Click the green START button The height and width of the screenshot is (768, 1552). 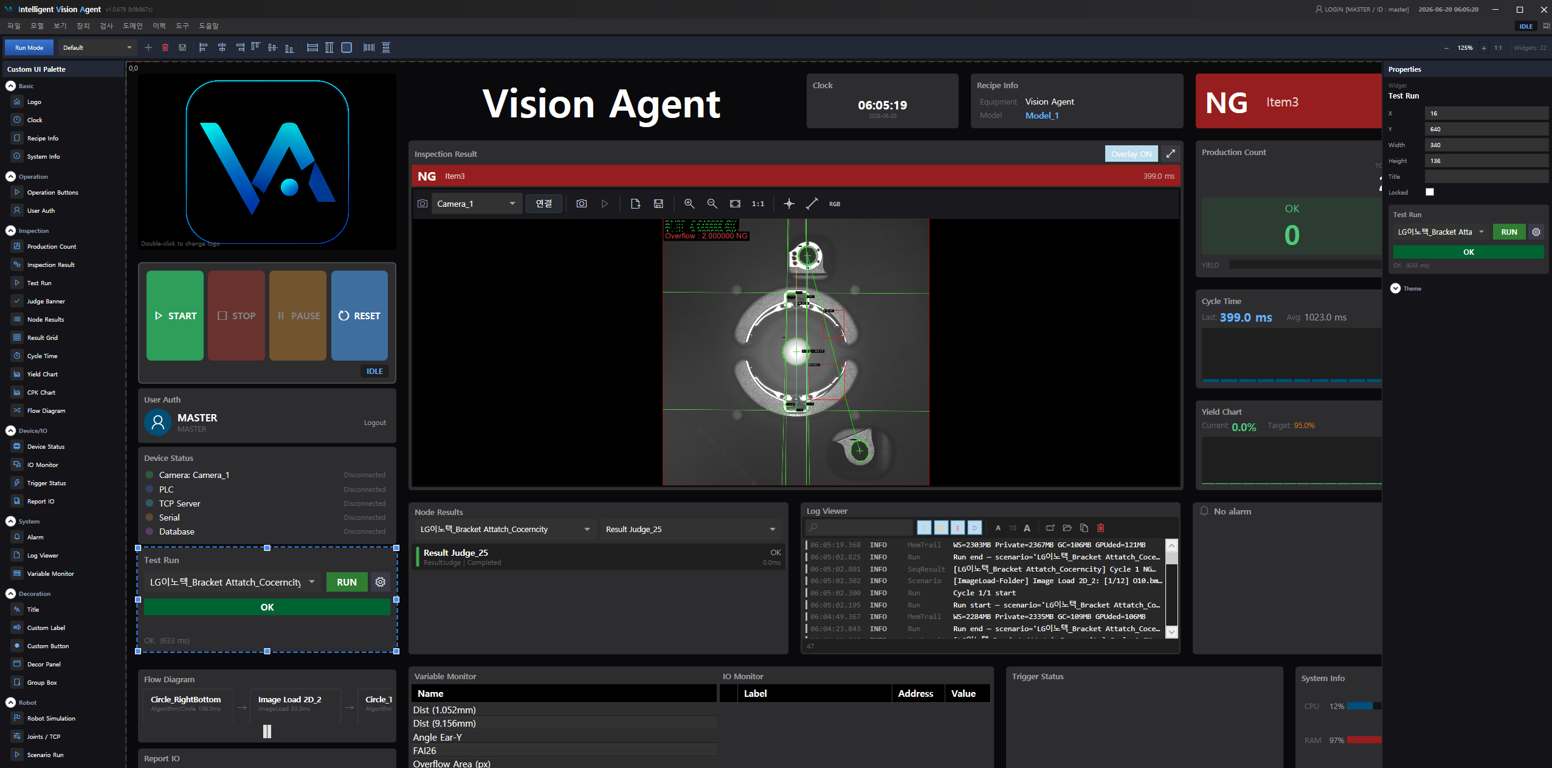pos(175,316)
